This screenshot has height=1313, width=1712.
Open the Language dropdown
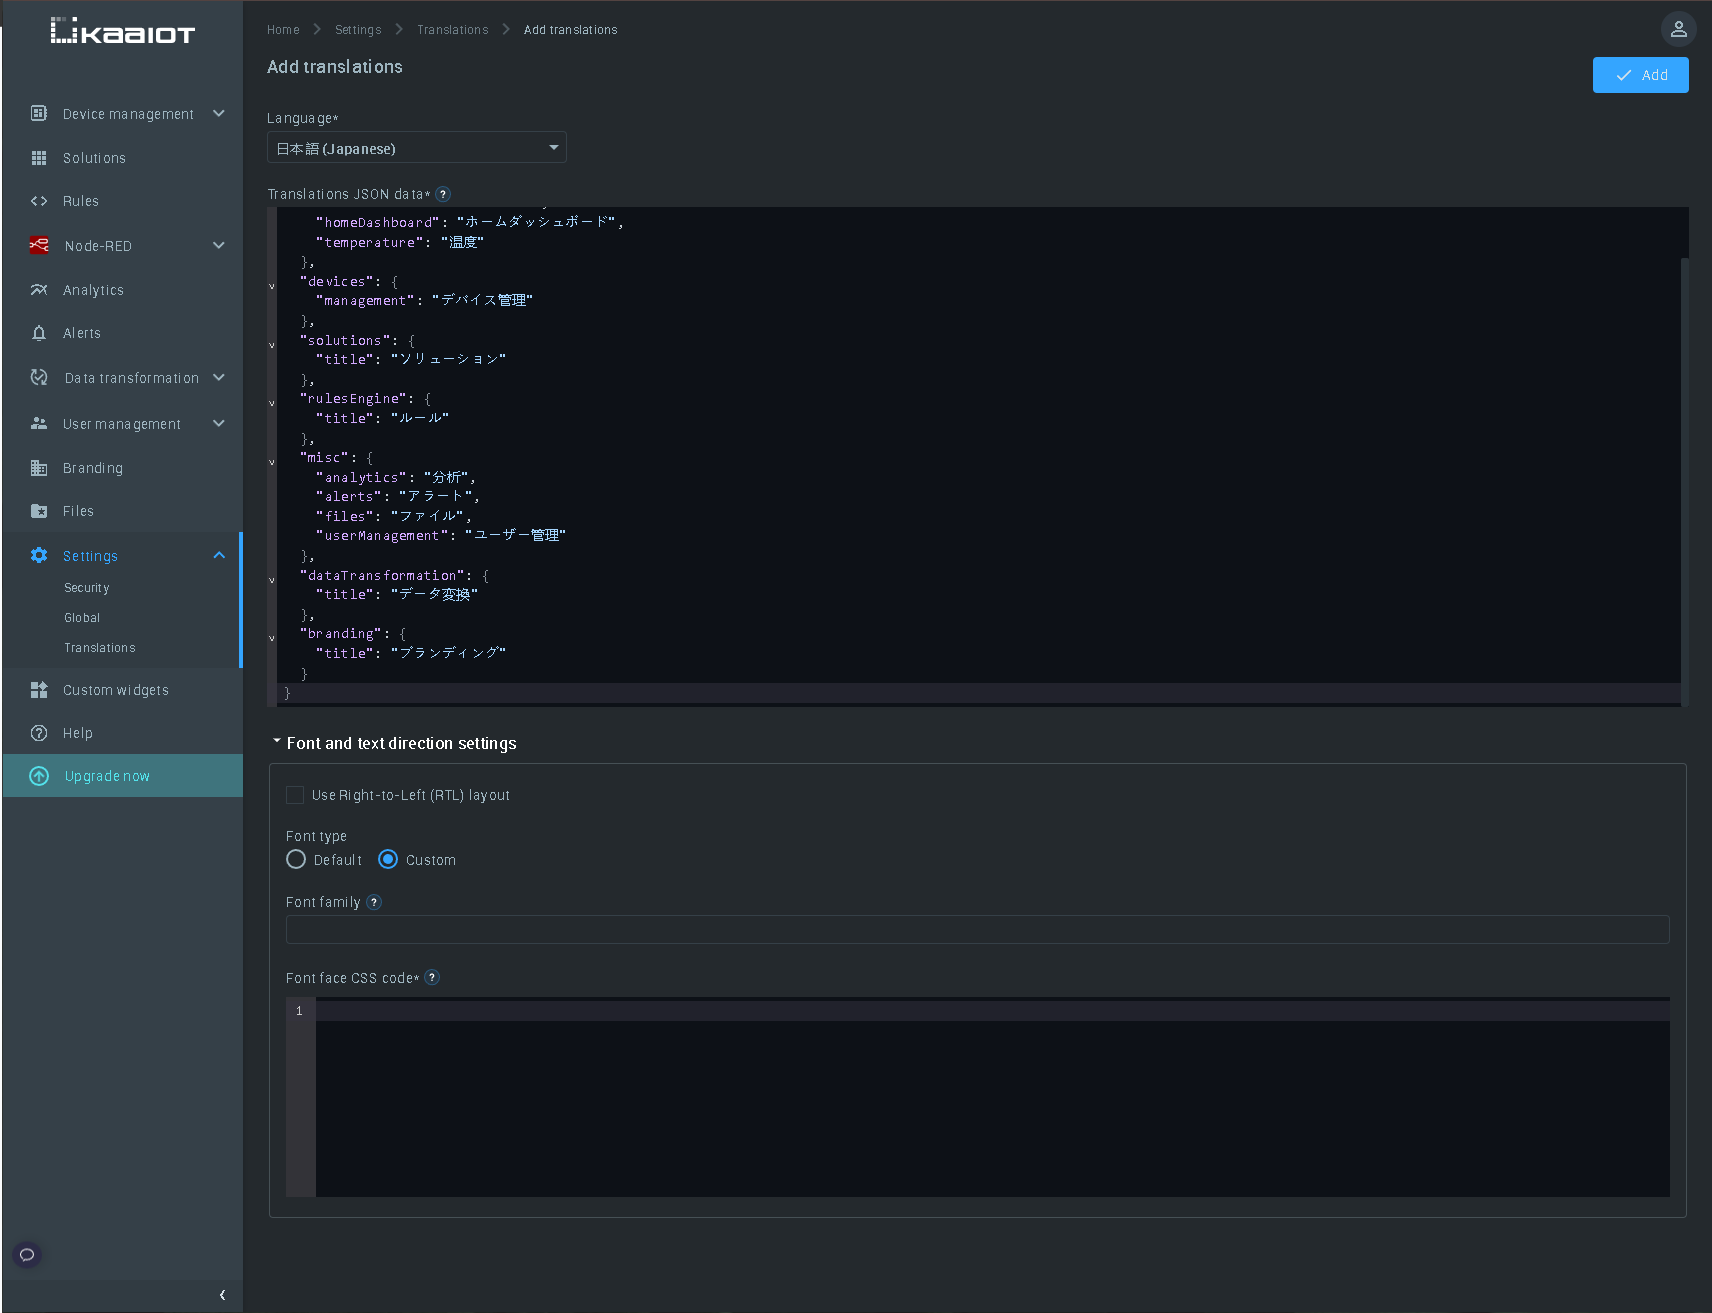point(417,148)
